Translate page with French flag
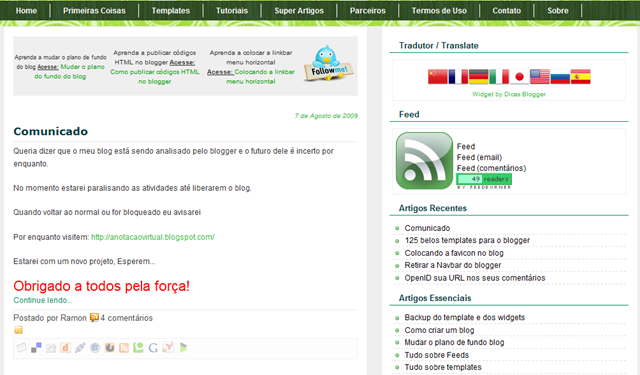Image resolution: width=640 pixels, height=375 pixels. (x=458, y=77)
